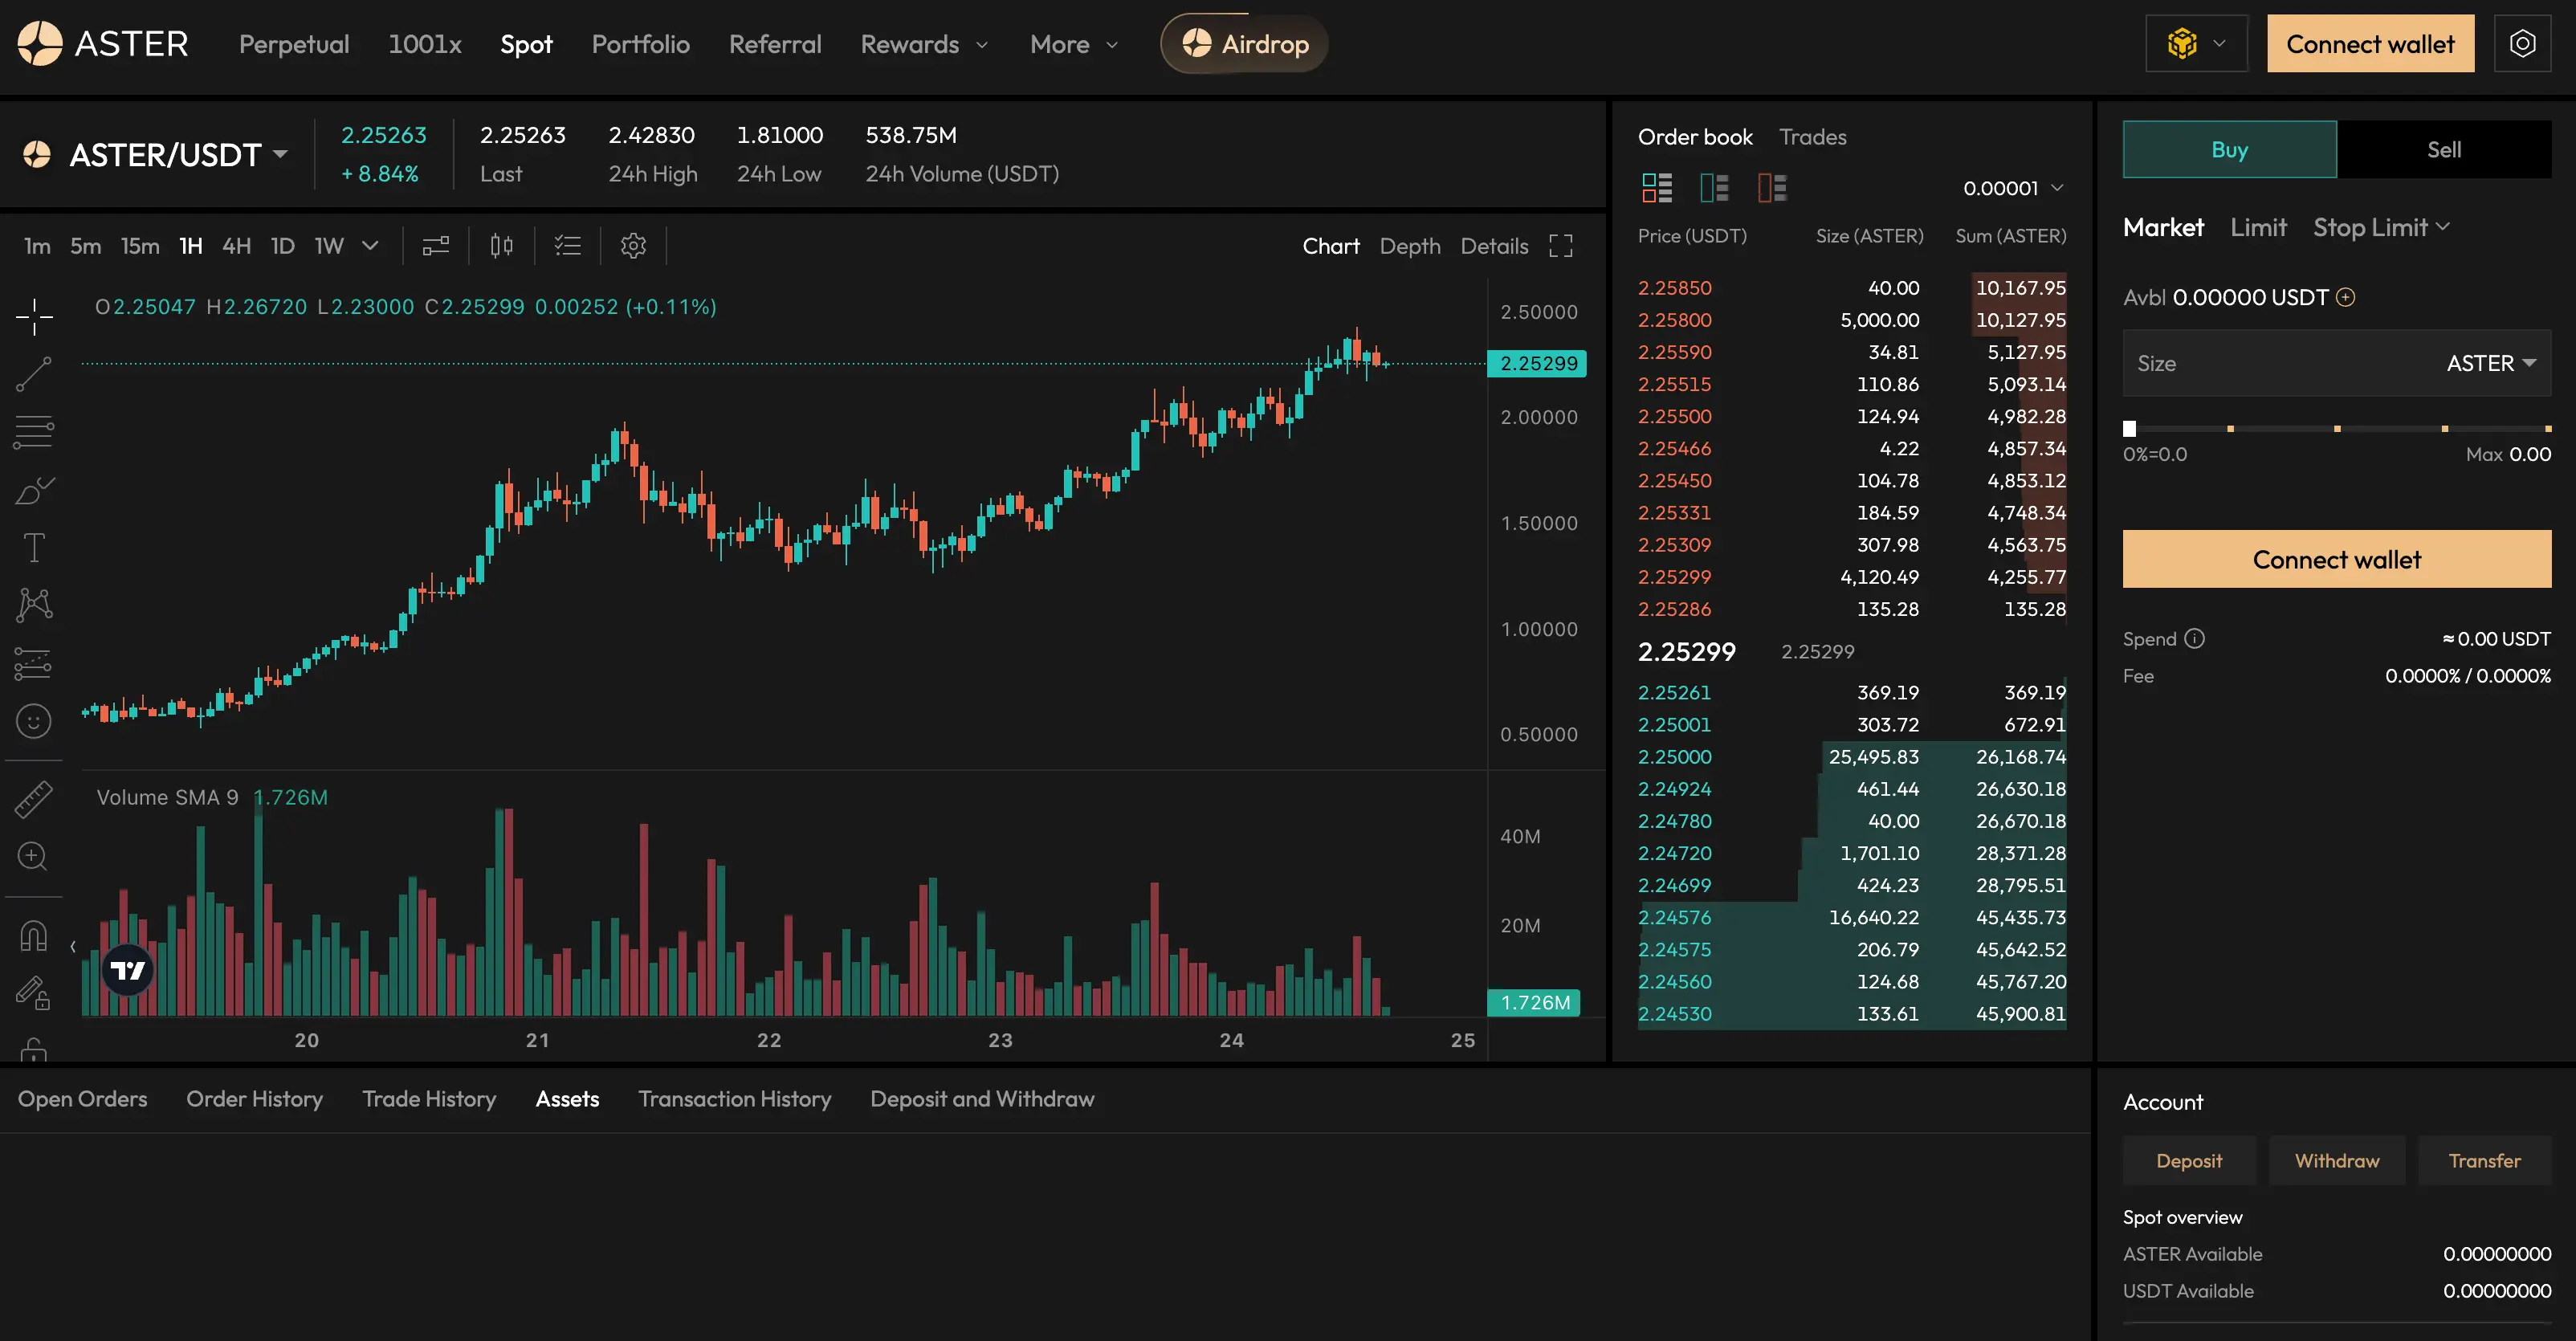Open the order book precision 0.00001 dropdown

pos(2012,188)
